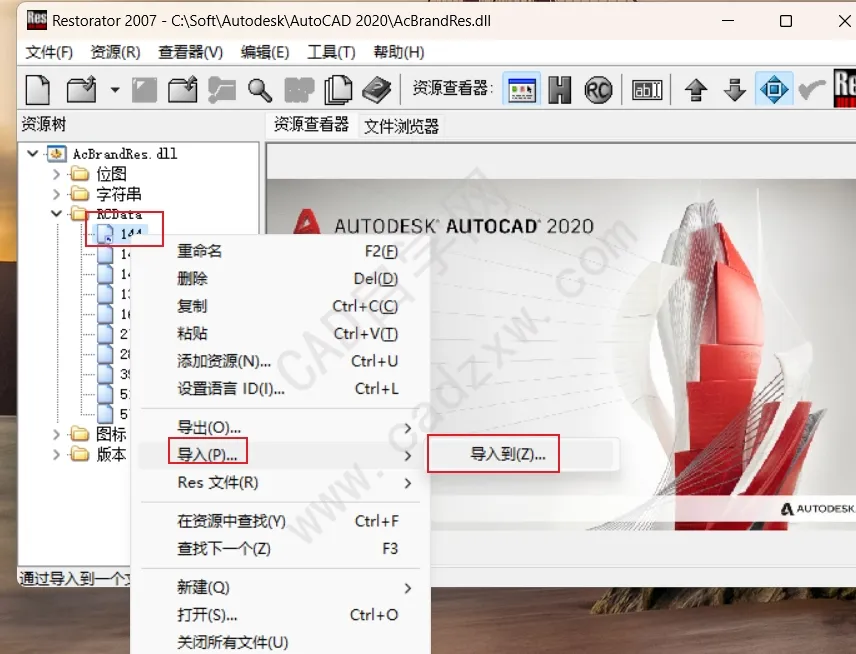This screenshot has height=654, width=856.
Task: Choose 关闭所有文件(U) in the context menu
Action: 280,642
